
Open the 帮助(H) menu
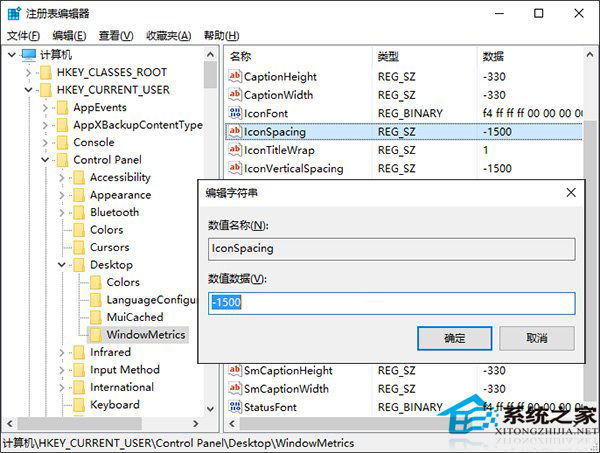point(222,36)
